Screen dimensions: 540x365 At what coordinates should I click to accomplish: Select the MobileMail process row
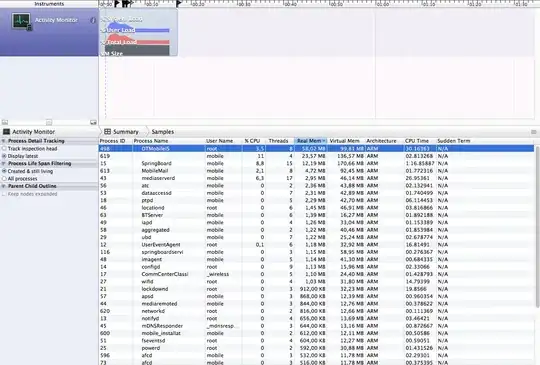pyautogui.click(x=316, y=171)
